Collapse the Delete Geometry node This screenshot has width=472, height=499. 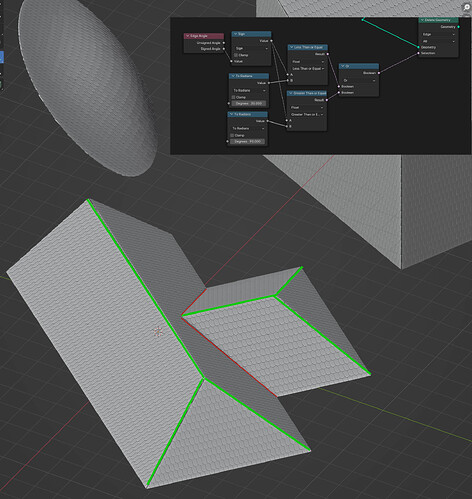point(422,20)
